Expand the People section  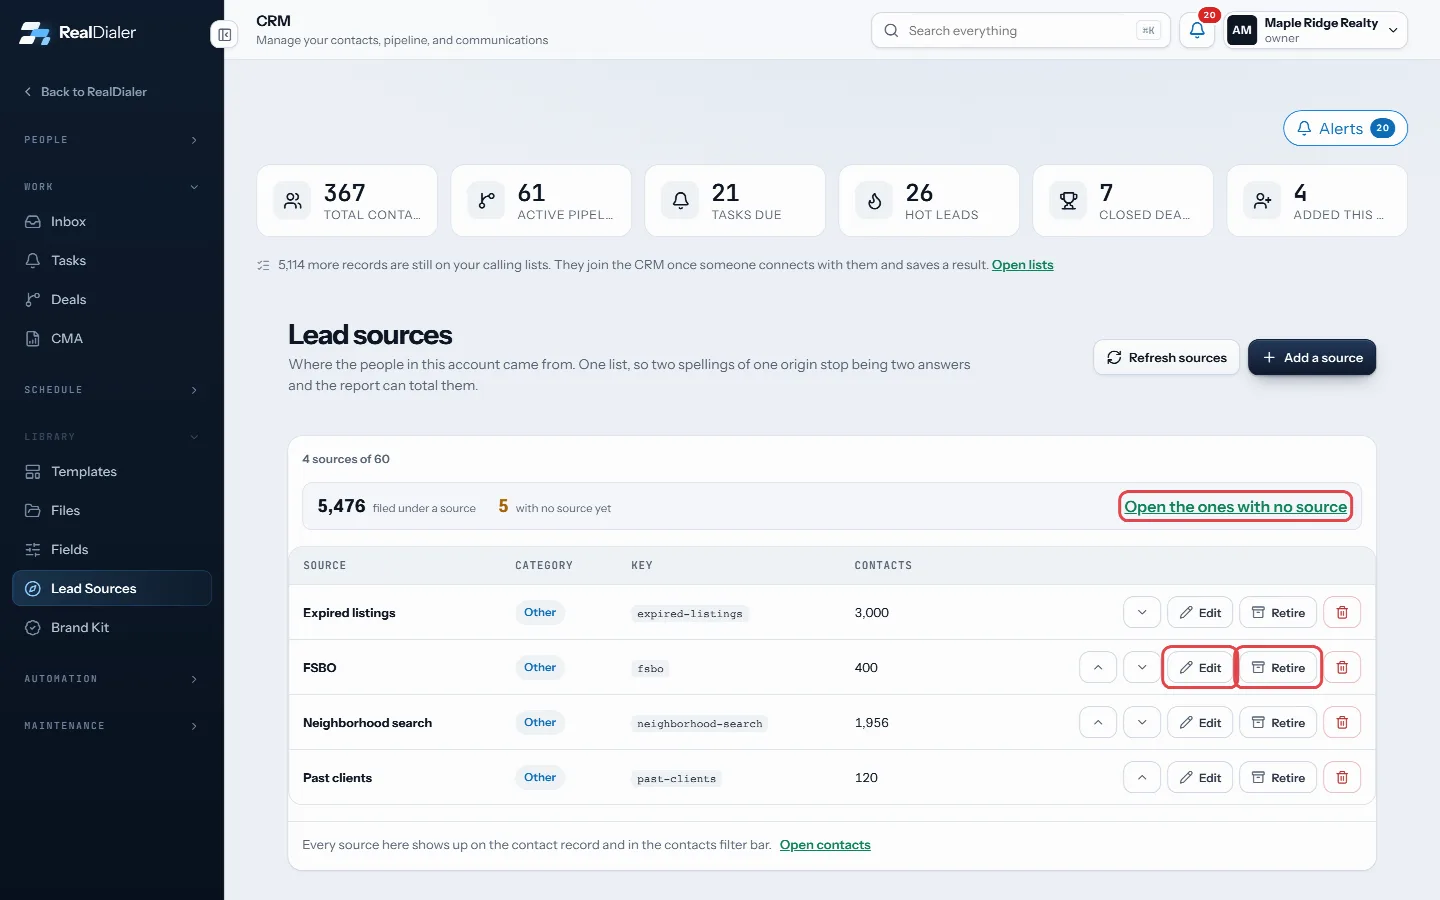(x=112, y=140)
